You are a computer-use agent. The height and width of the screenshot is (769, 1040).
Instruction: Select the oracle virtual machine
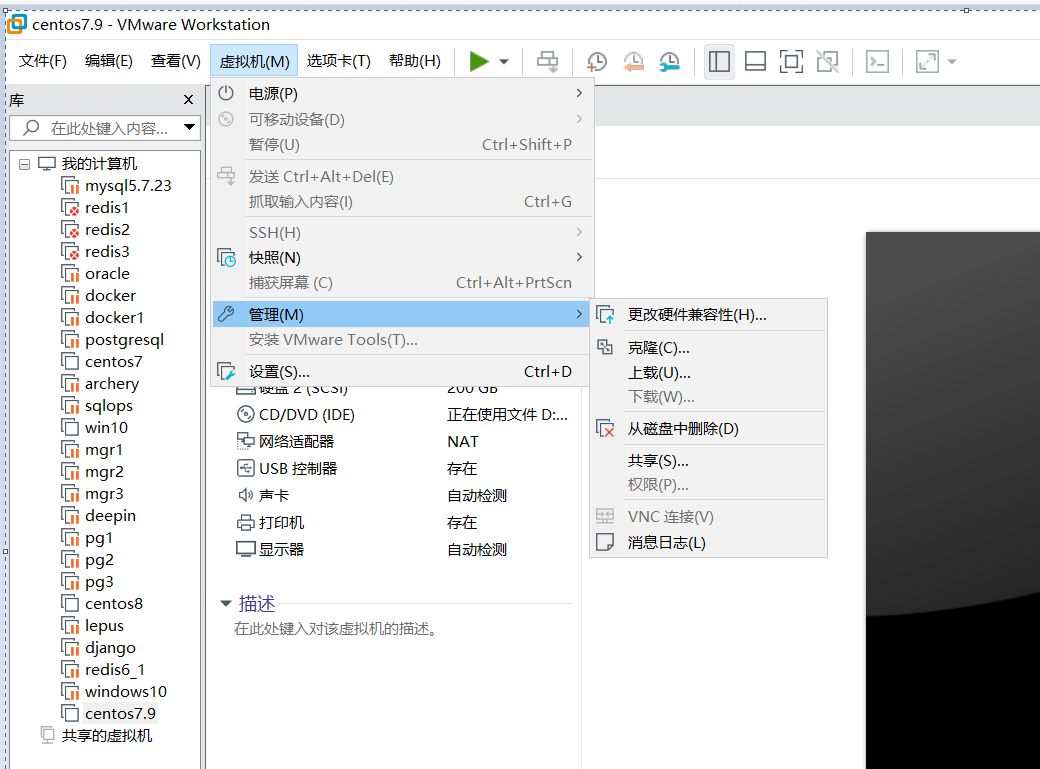(x=107, y=273)
